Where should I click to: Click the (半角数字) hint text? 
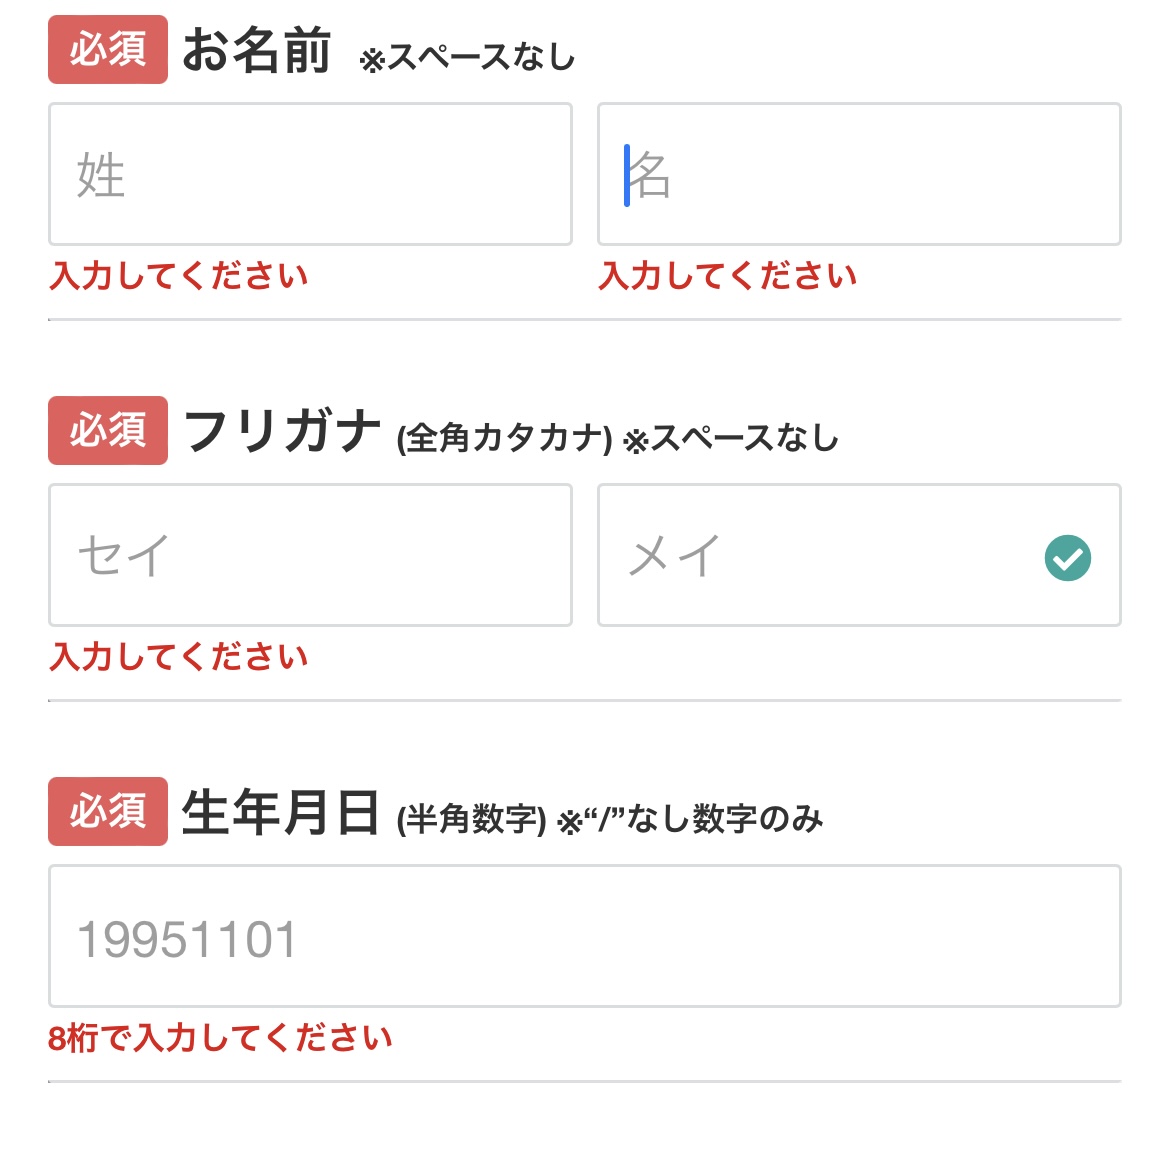point(471,820)
